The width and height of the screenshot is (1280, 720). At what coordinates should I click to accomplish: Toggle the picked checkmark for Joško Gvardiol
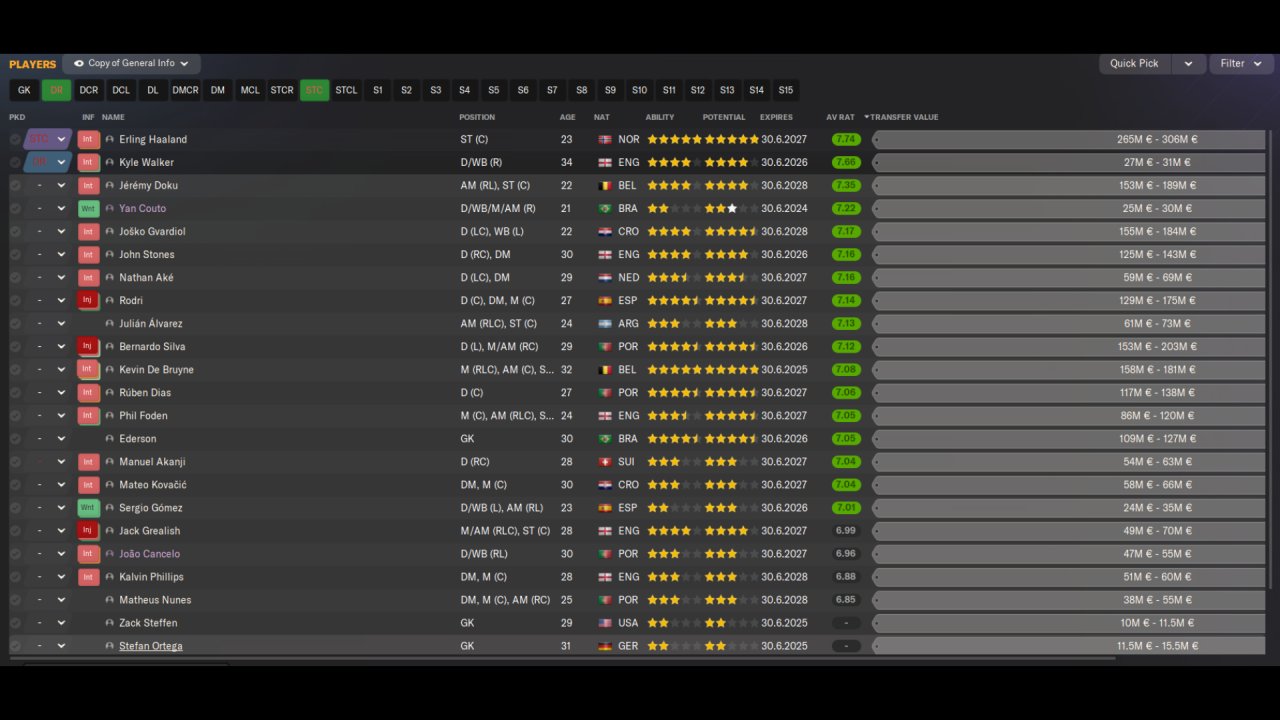coord(15,231)
